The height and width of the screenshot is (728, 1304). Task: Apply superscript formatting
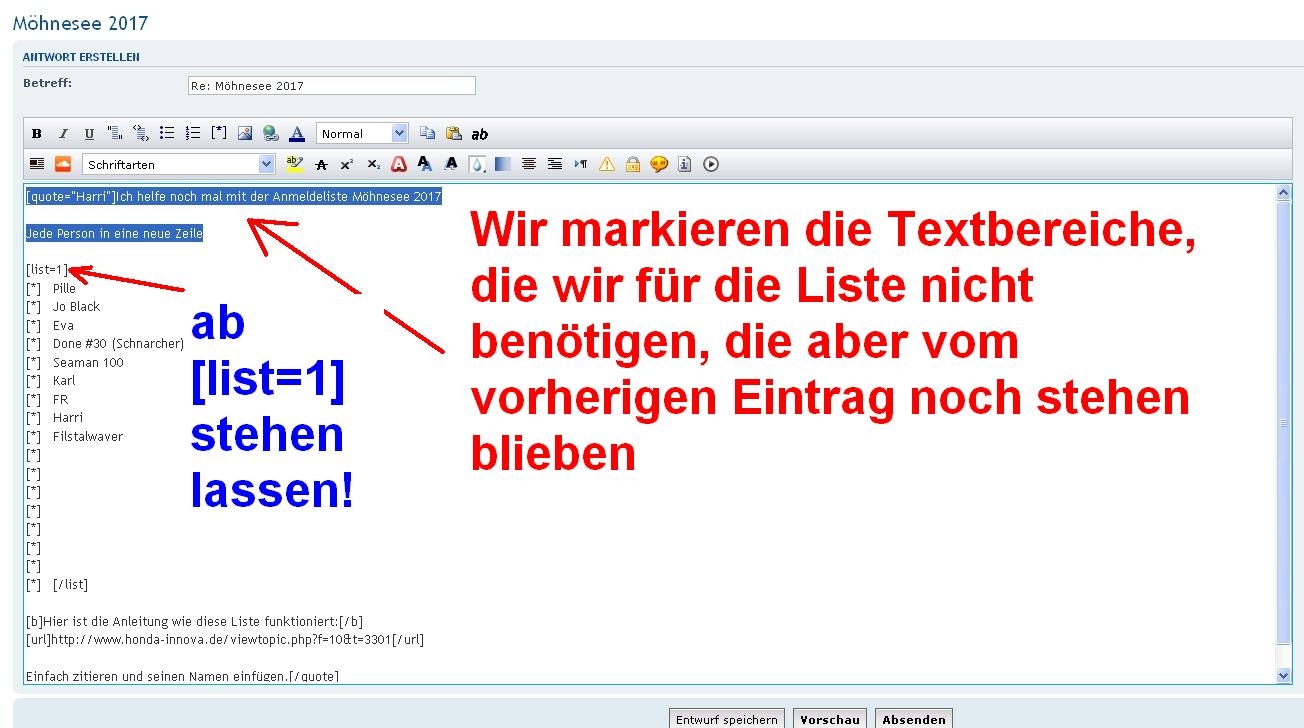pyautogui.click(x=347, y=164)
